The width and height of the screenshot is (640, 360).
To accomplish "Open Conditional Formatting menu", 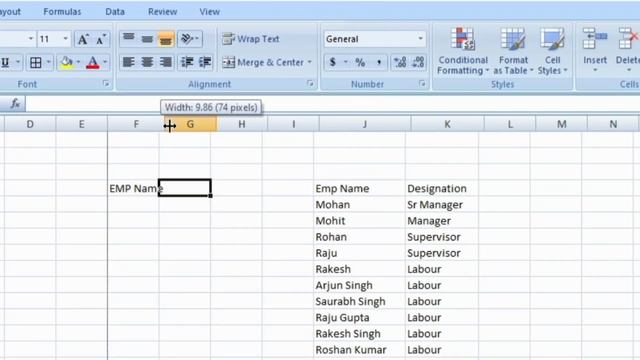I will point(462,51).
